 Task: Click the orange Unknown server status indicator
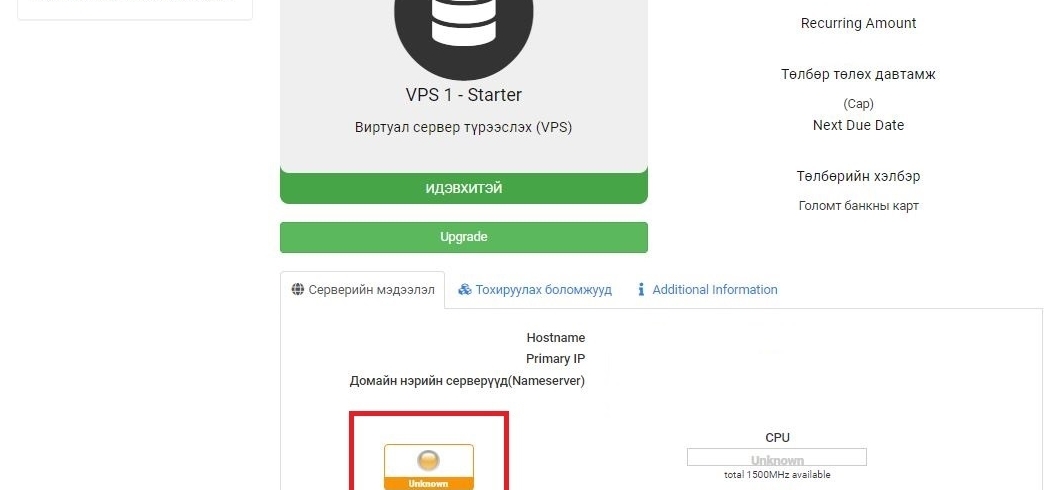[x=429, y=467]
